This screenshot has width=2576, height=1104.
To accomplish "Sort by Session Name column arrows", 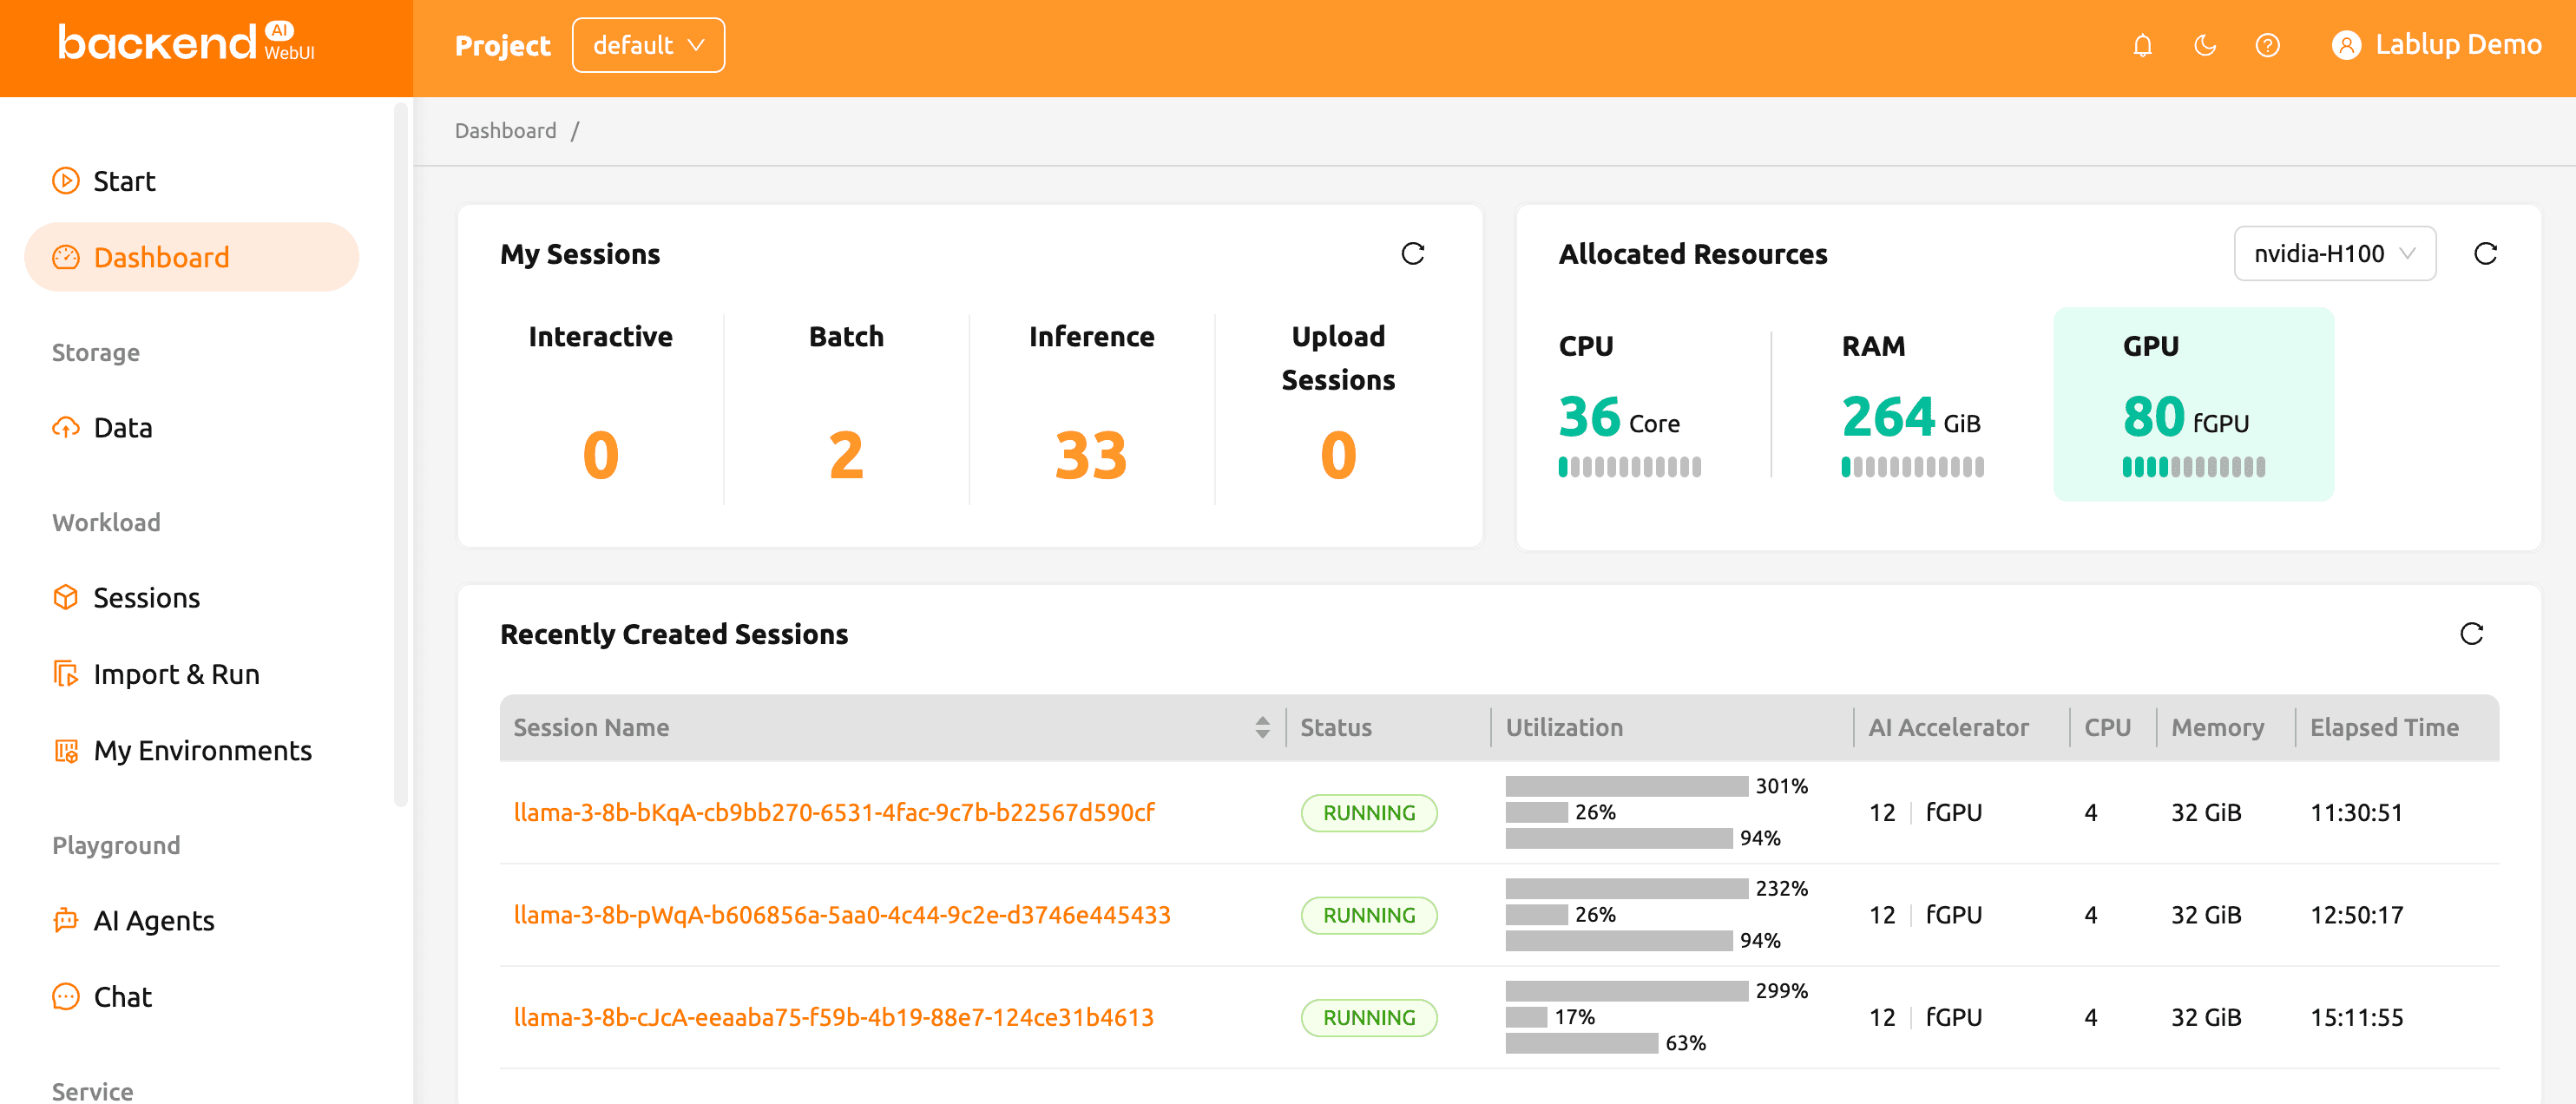I will [x=1261, y=727].
